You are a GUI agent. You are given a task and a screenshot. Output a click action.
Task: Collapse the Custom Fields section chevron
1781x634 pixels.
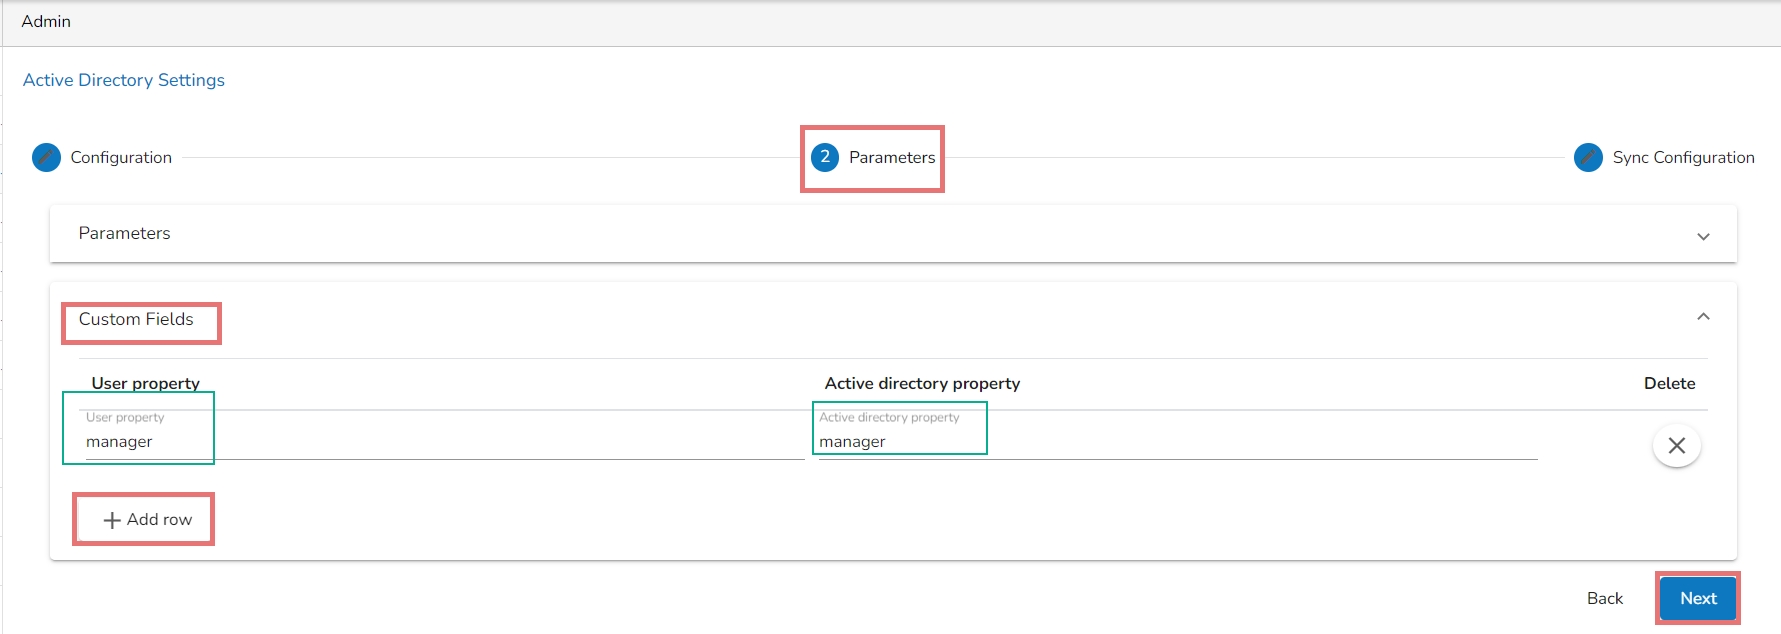(1703, 317)
